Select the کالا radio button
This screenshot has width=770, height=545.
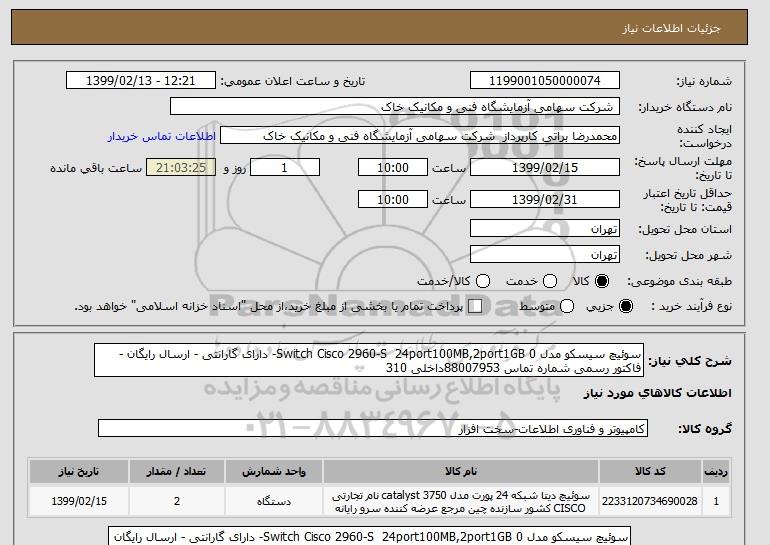[602, 281]
